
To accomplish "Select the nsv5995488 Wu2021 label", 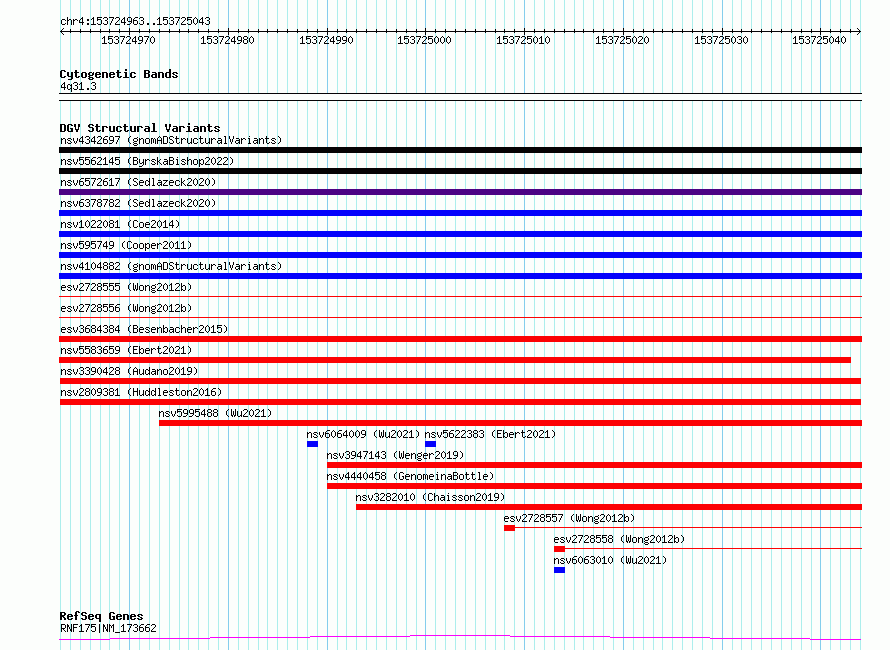I will point(215,413).
